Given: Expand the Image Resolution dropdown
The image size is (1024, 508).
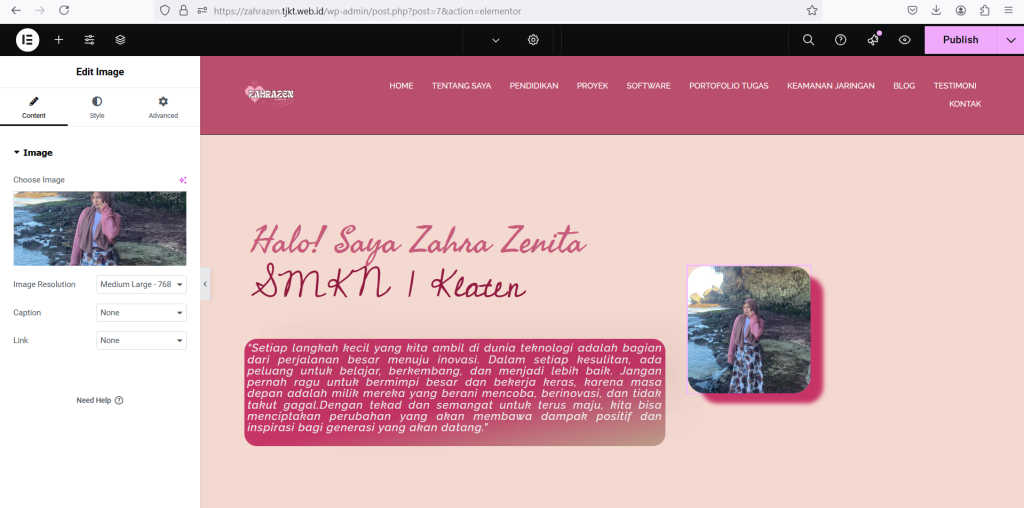Looking at the screenshot, I should point(141,285).
